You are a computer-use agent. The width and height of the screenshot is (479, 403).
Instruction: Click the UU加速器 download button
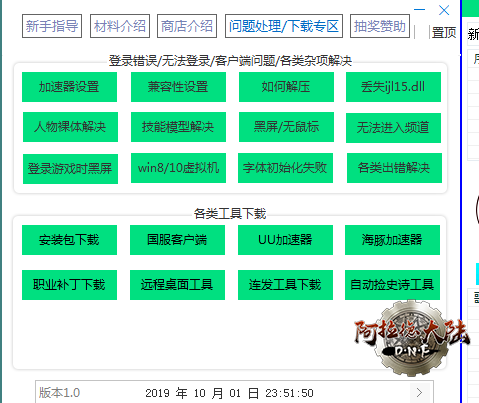point(285,240)
